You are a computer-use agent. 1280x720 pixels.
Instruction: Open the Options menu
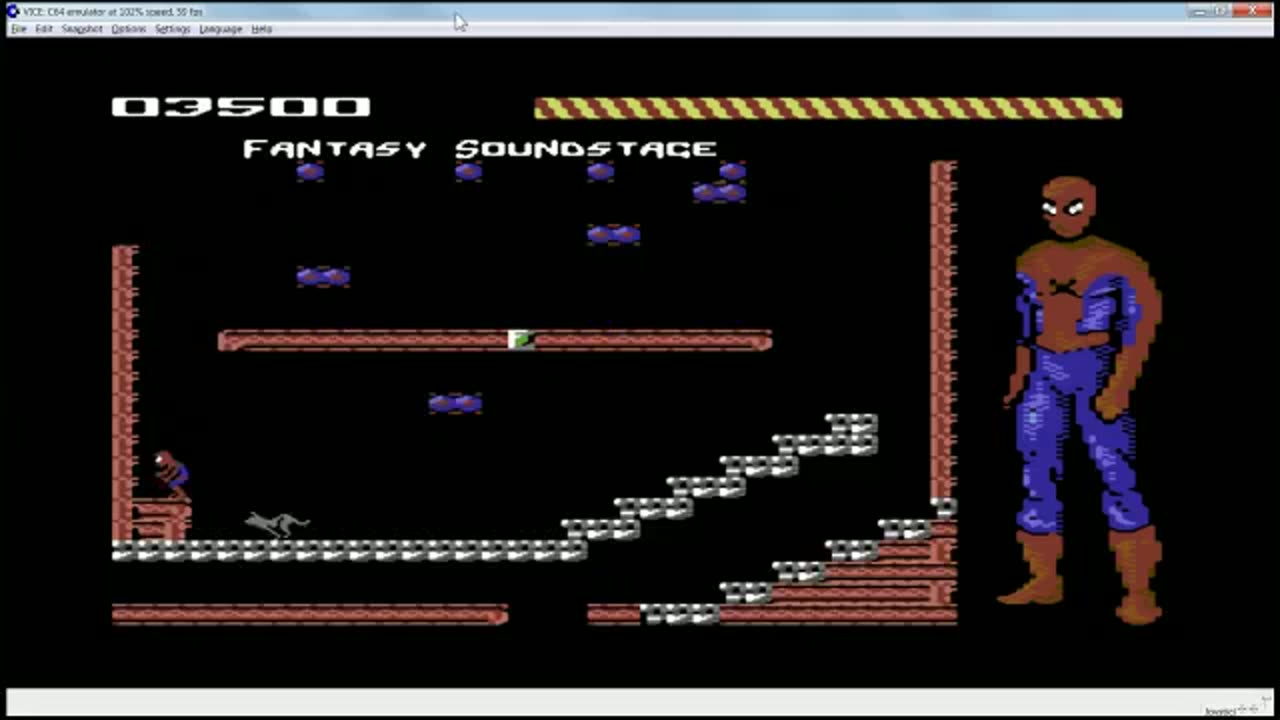(x=128, y=29)
